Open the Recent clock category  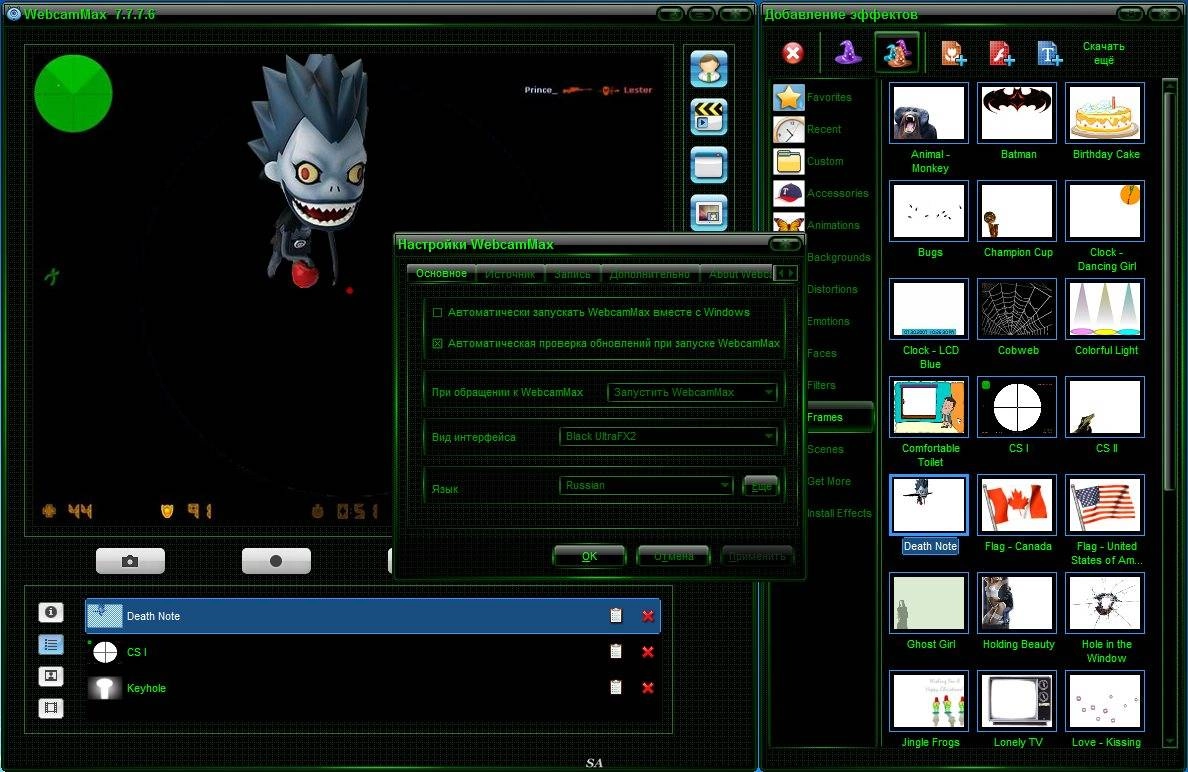[x=822, y=130]
